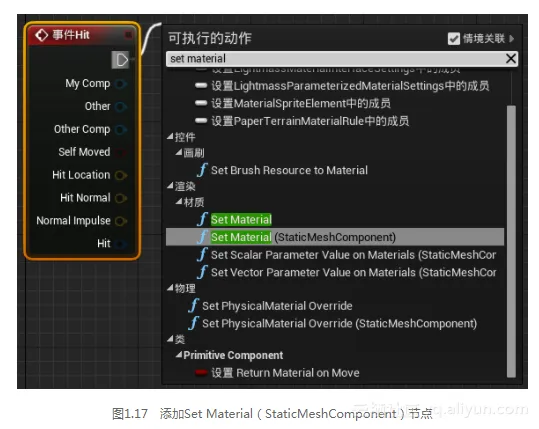Open the arrow beside 情境关联
Image resolution: width=539 pixels, height=429 pixels.
point(512,38)
